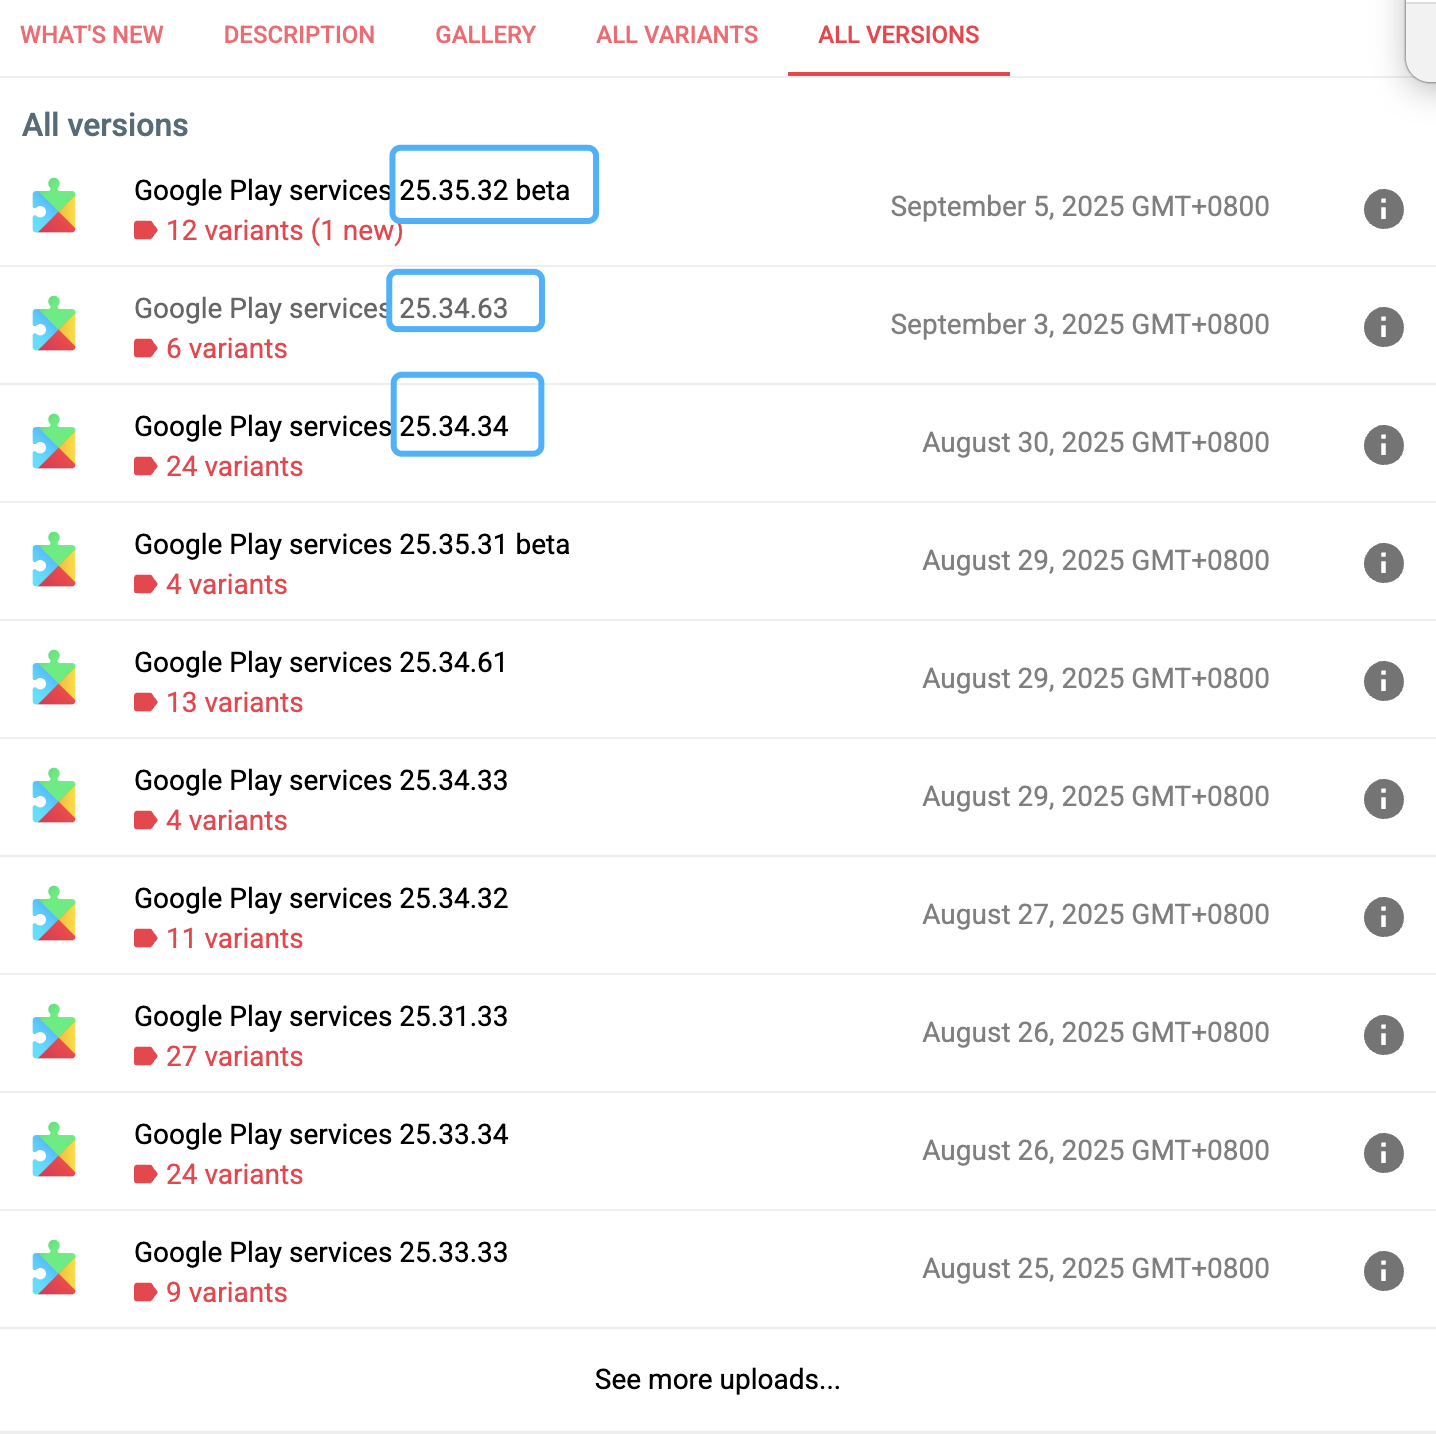This screenshot has width=1436, height=1434.
Task: View 24 variants of version 25.33.34
Action: pos(235,1175)
